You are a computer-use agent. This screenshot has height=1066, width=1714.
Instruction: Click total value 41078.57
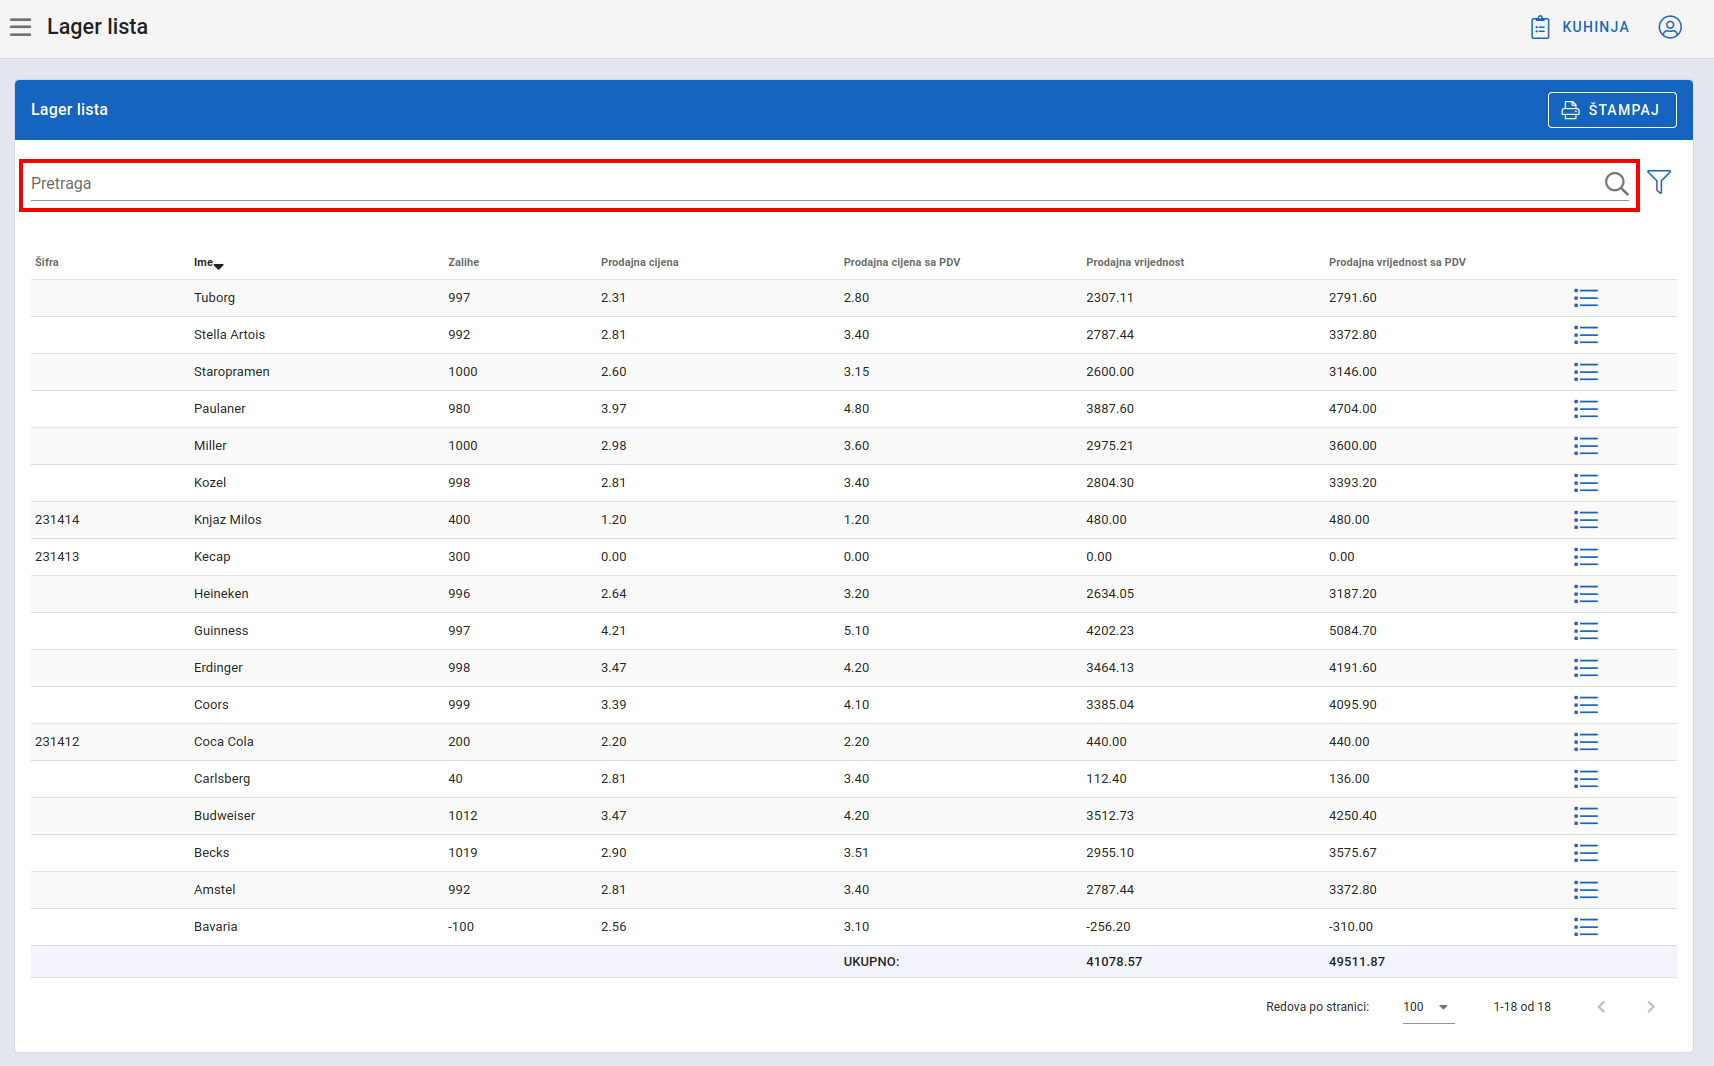point(1114,962)
